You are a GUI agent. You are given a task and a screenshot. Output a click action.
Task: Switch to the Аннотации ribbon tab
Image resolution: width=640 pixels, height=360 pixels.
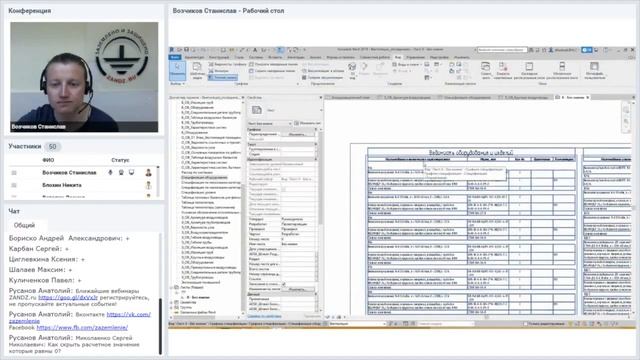296,58
